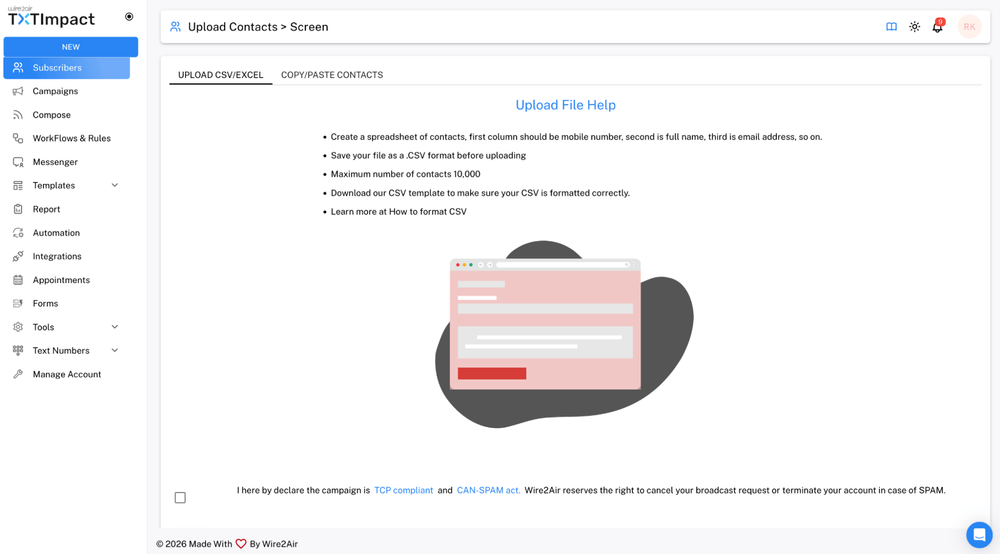Check the compliance declaration checkbox
1000x554 pixels.
click(x=180, y=497)
